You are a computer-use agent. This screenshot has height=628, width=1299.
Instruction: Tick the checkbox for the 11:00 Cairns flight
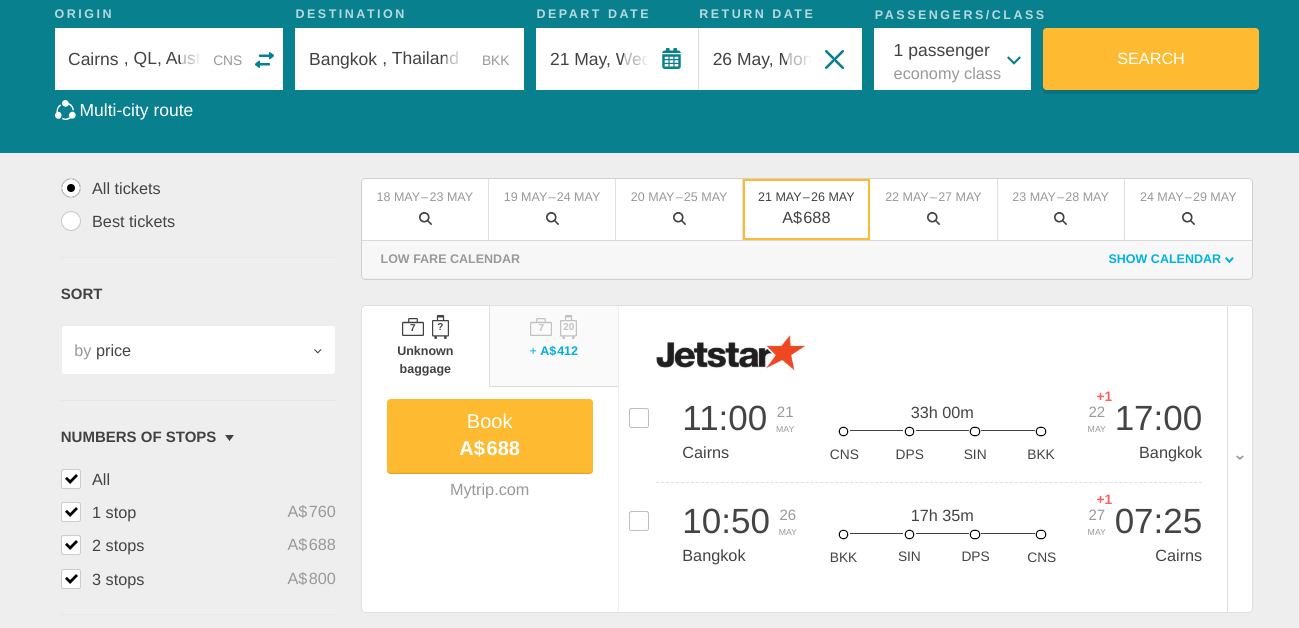tap(639, 418)
